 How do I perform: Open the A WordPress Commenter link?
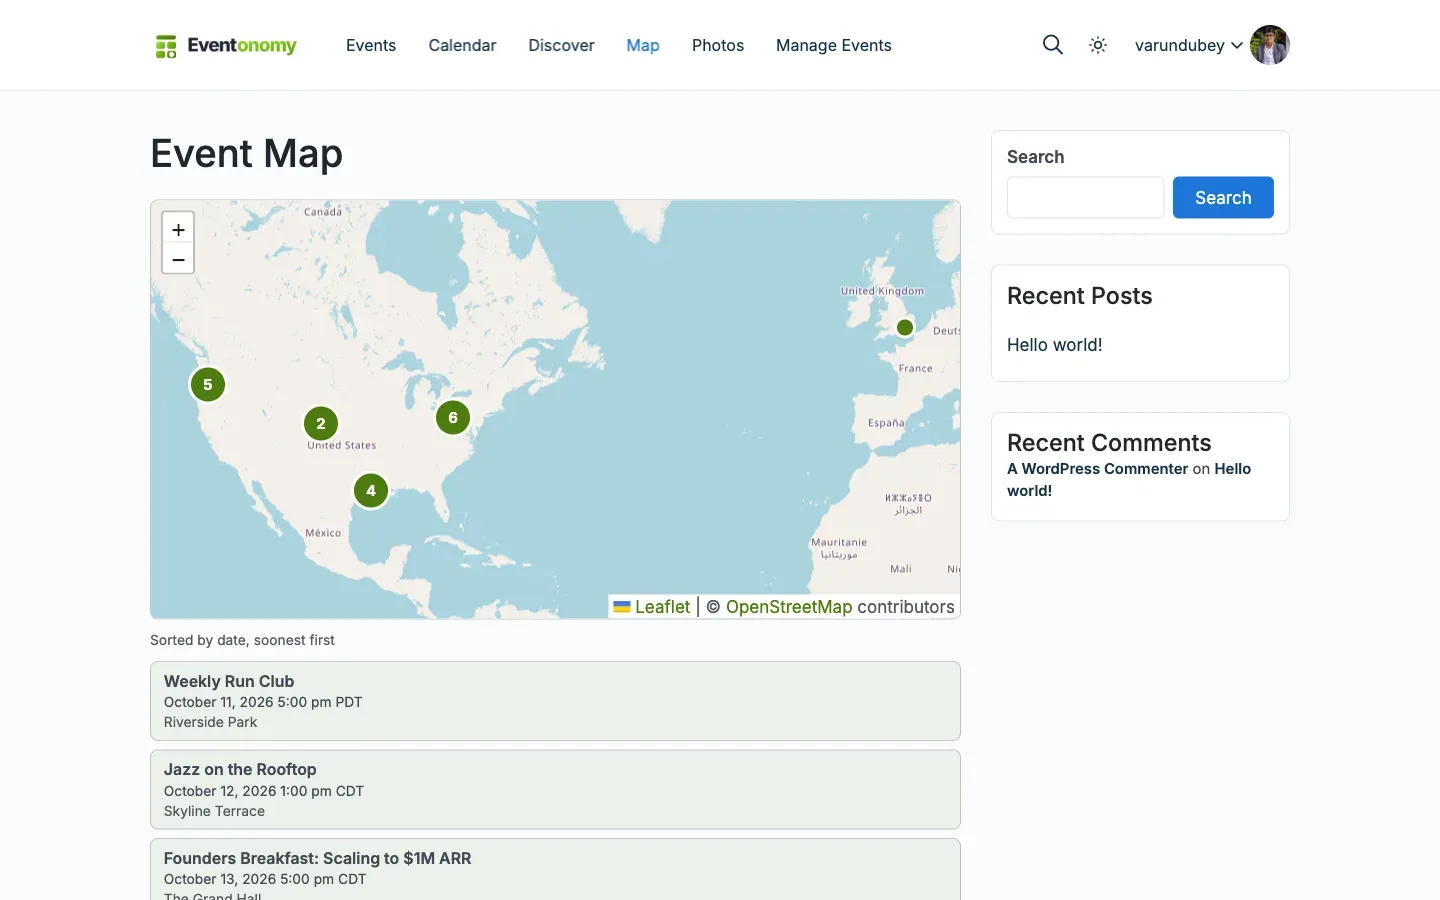(1097, 469)
